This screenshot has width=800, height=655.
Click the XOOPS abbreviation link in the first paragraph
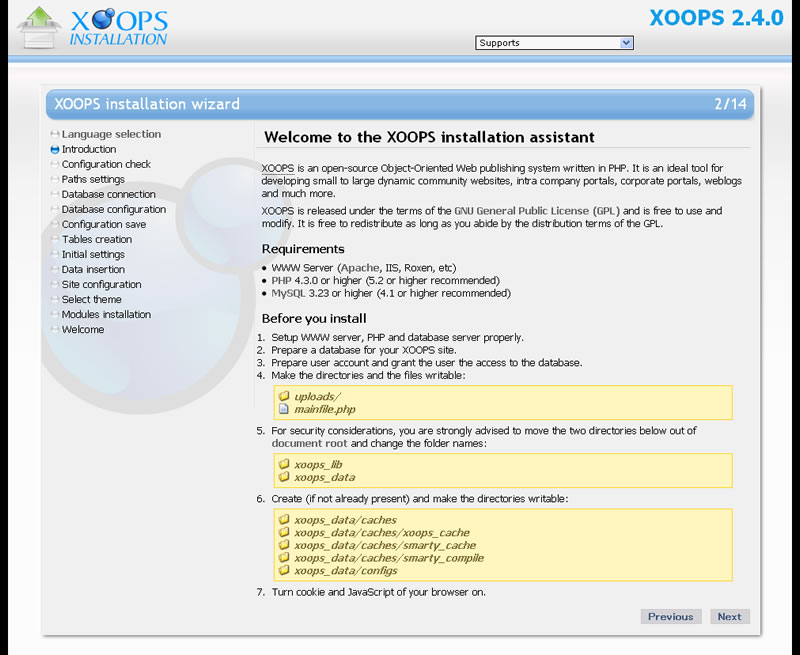click(278, 168)
